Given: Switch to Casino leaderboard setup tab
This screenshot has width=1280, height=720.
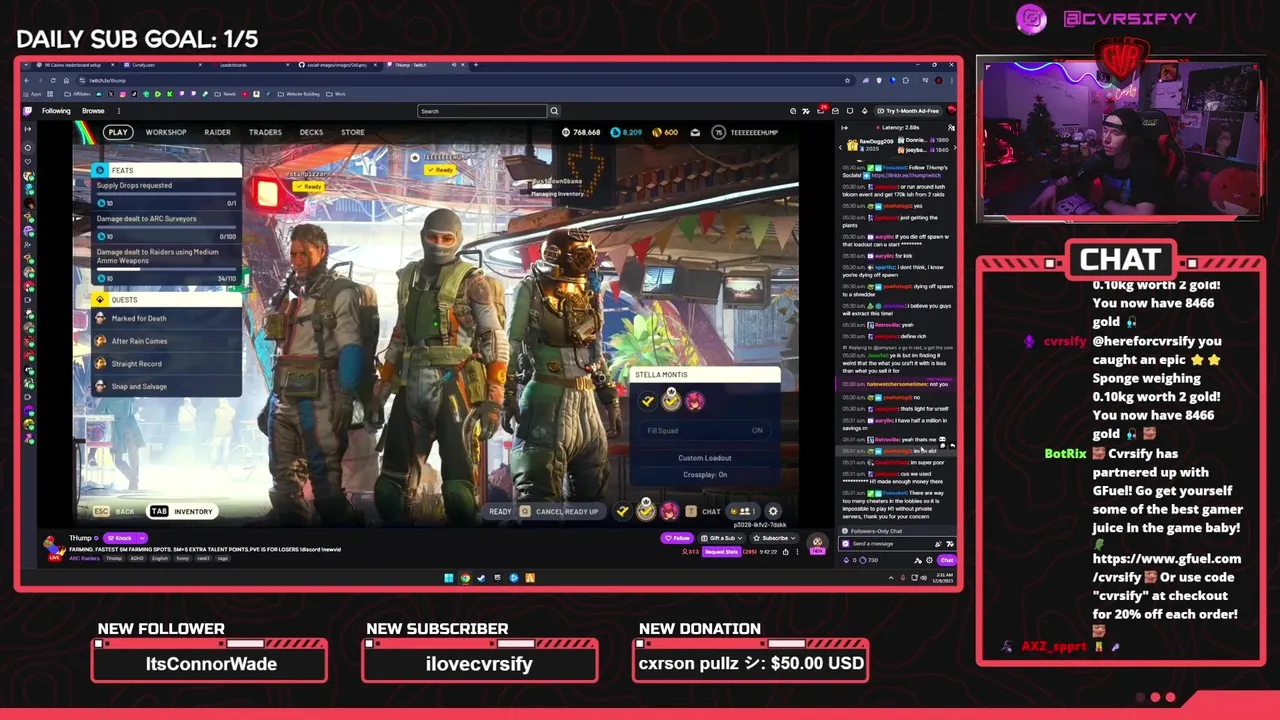Looking at the screenshot, I should (76, 65).
